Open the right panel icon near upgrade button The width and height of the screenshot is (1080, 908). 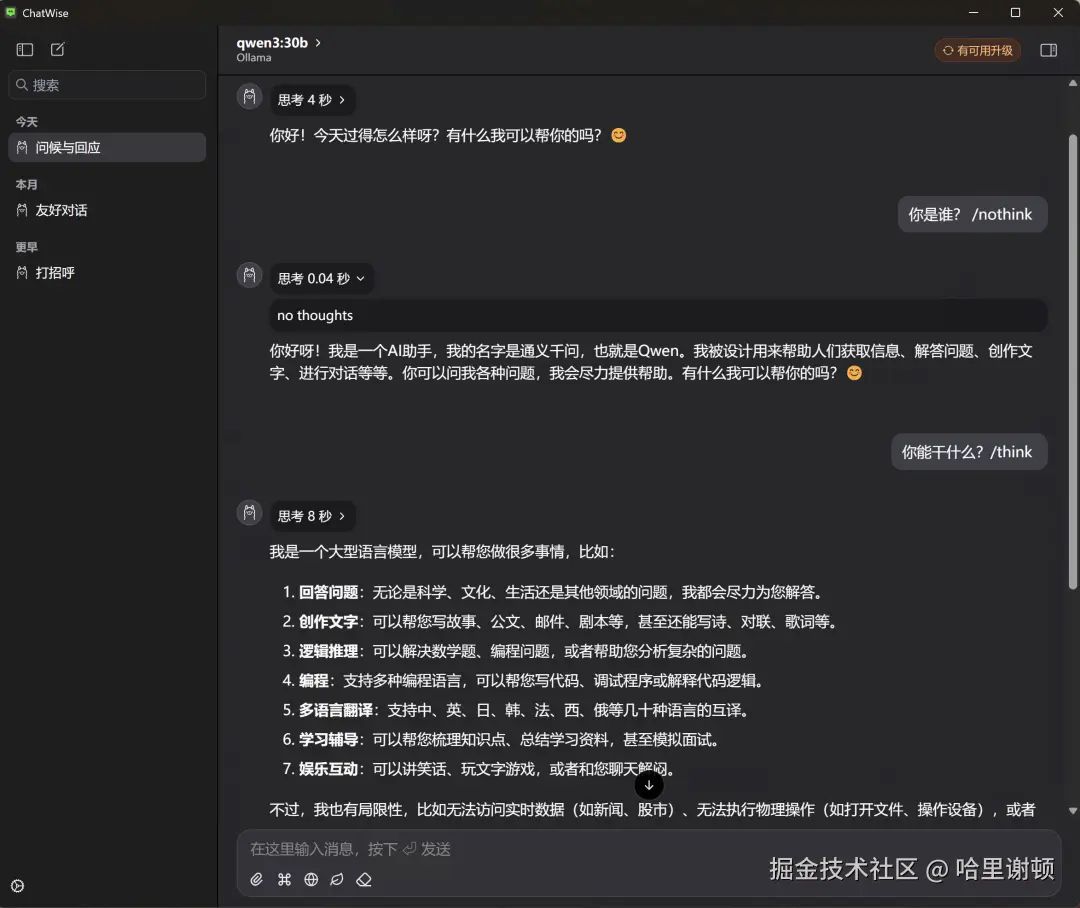click(1047, 48)
